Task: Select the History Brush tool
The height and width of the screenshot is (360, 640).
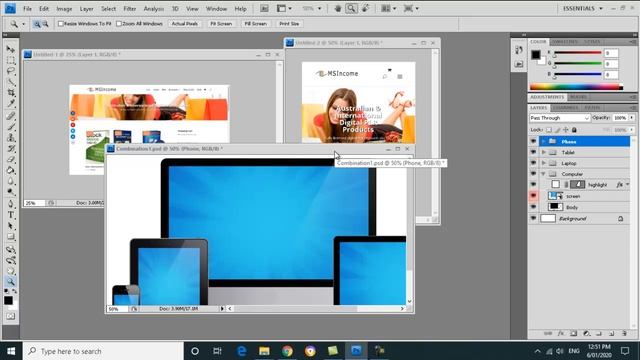Action: point(11,149)
